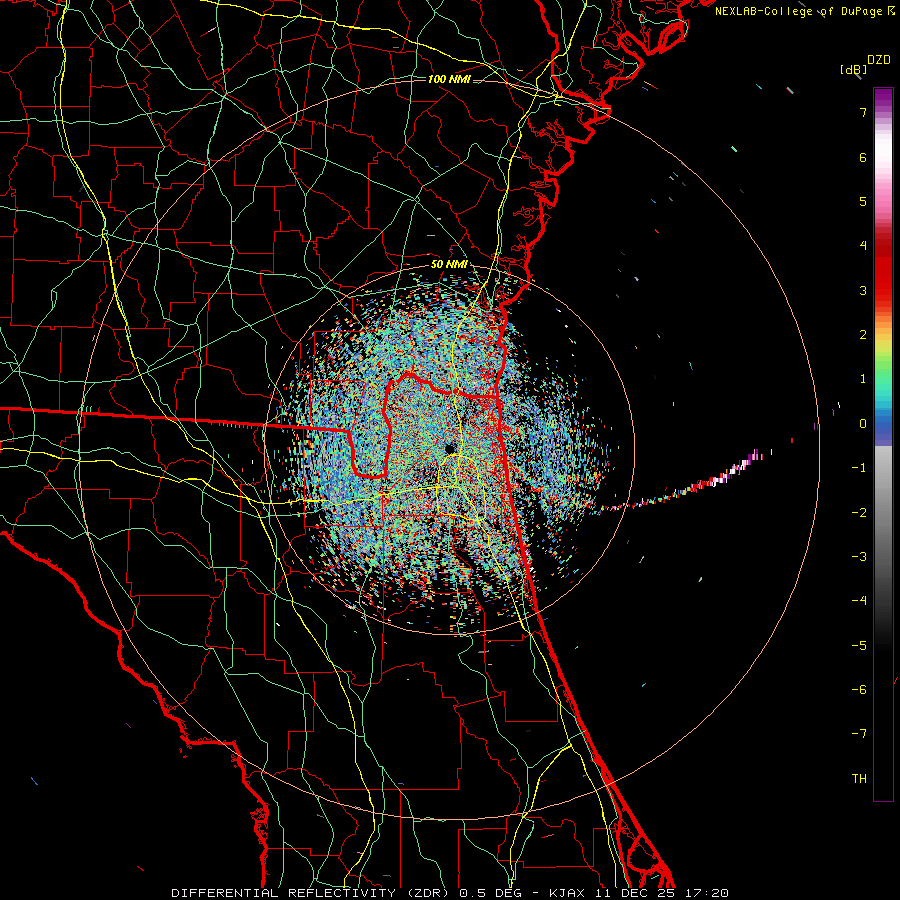Viewport: 900px width, 900px height.
Task: Click the 6 value on the colorbar scale
Action: pyautogui.click(x=863, y=157)
